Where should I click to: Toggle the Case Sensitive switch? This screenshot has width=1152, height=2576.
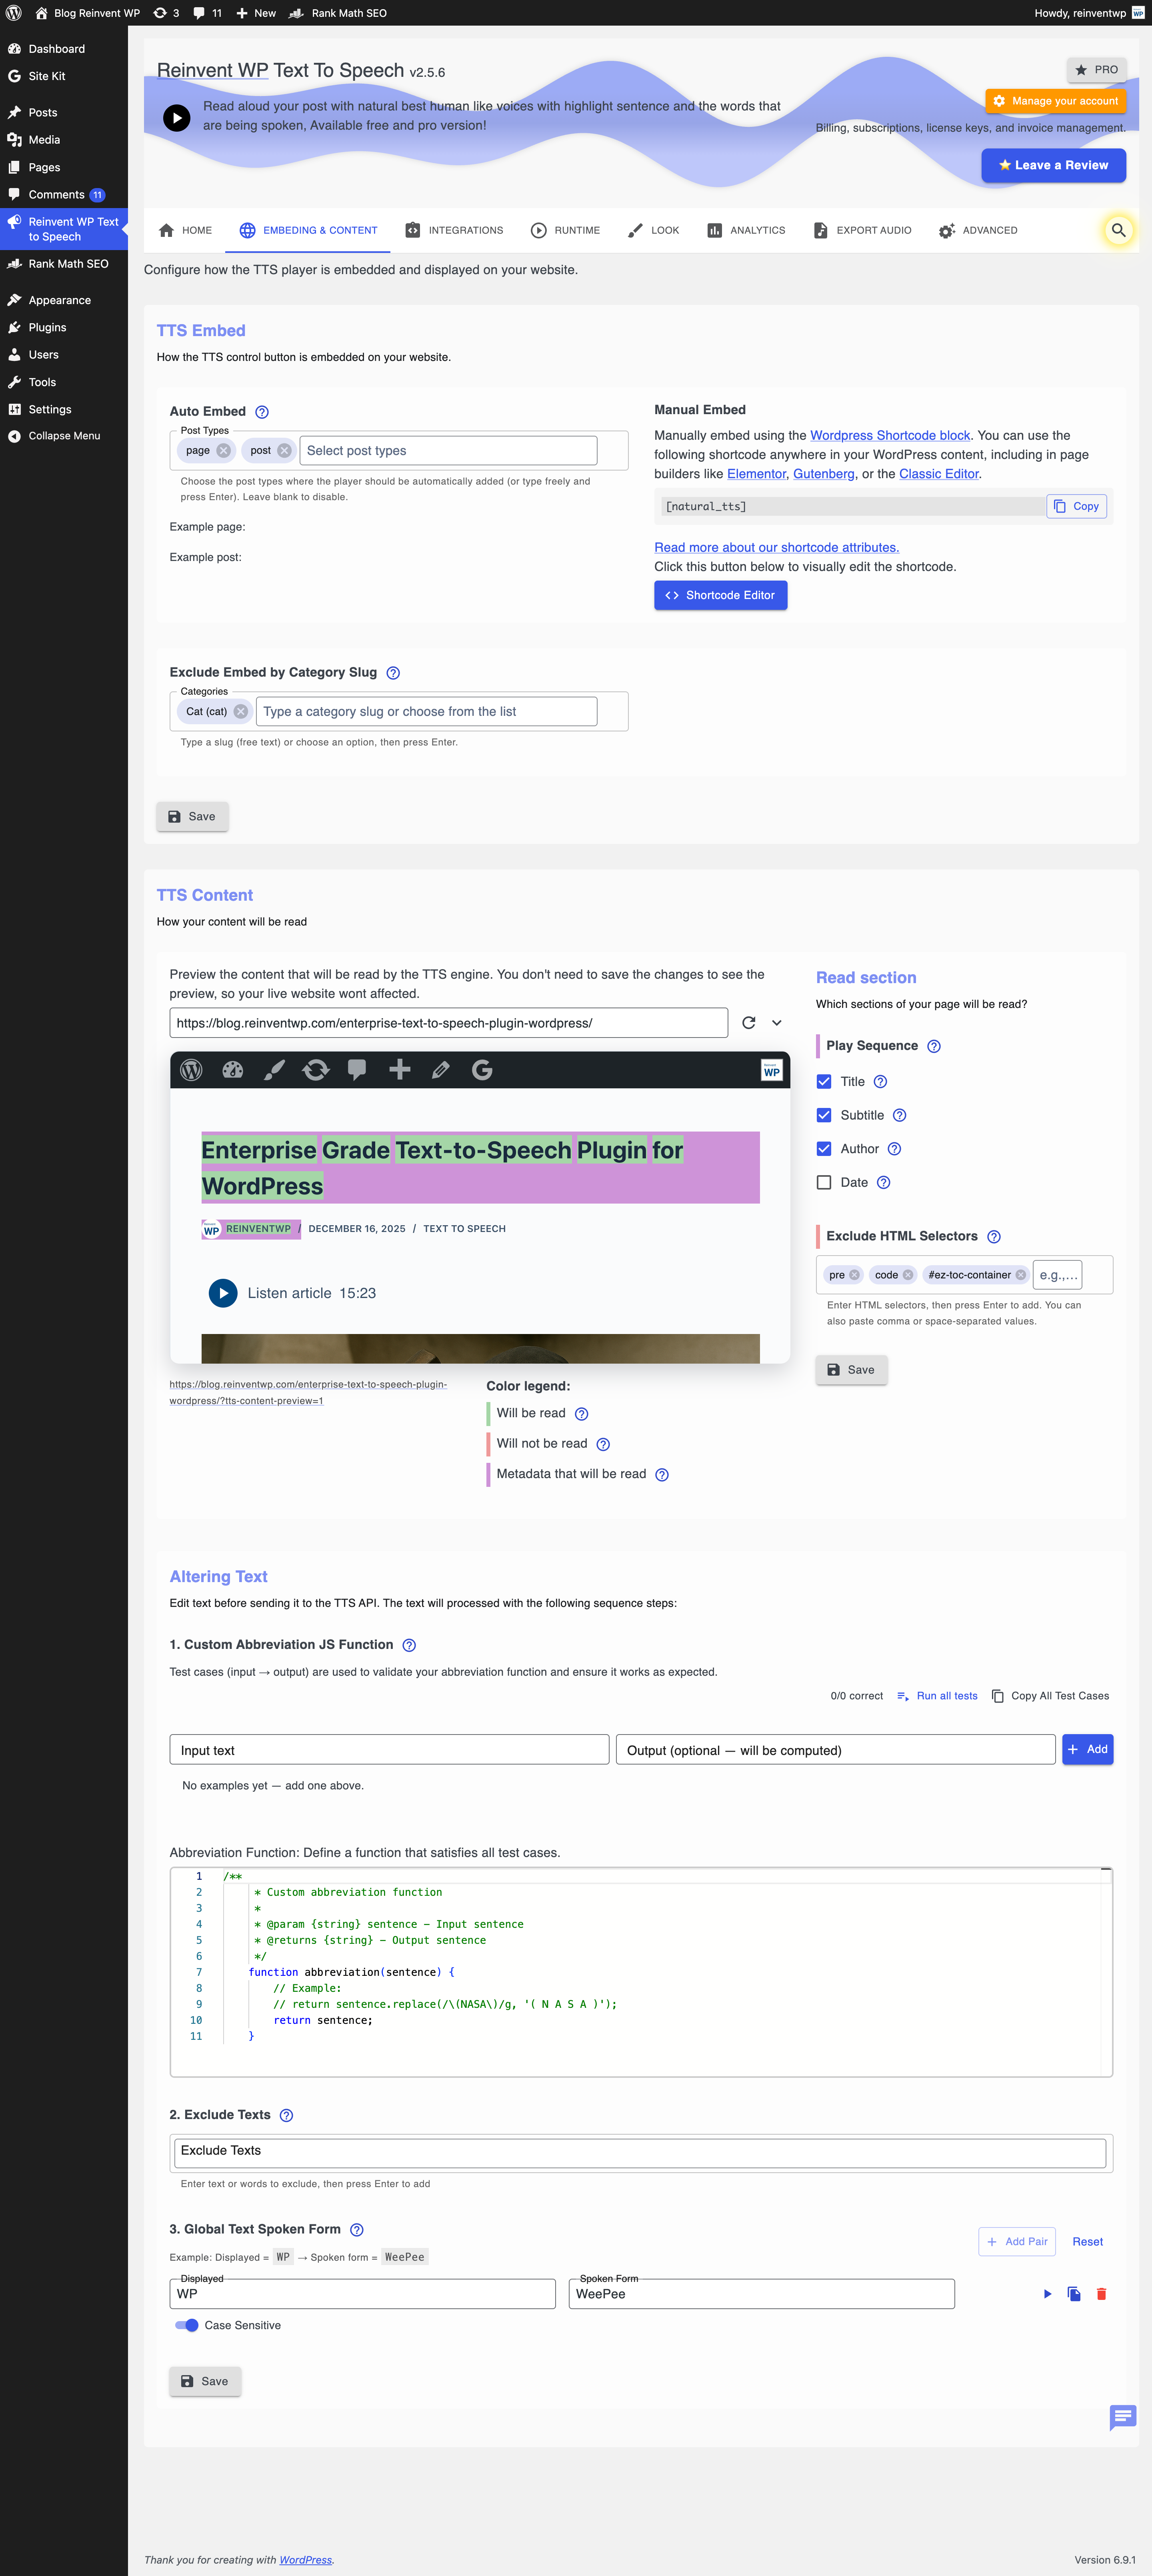(187, 2325)
